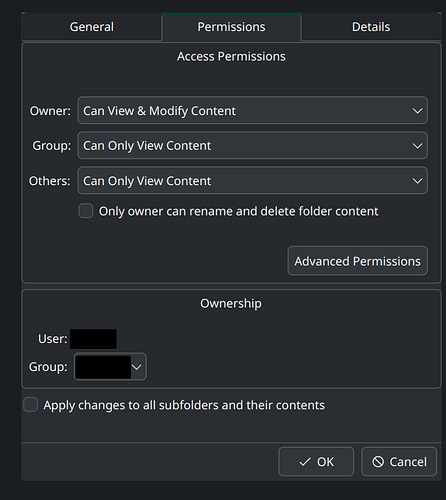Click the Apply changes checkbox label text
The height and width of the screenshot is (500, 446).
pyautogui.click(x=184, y=405)
